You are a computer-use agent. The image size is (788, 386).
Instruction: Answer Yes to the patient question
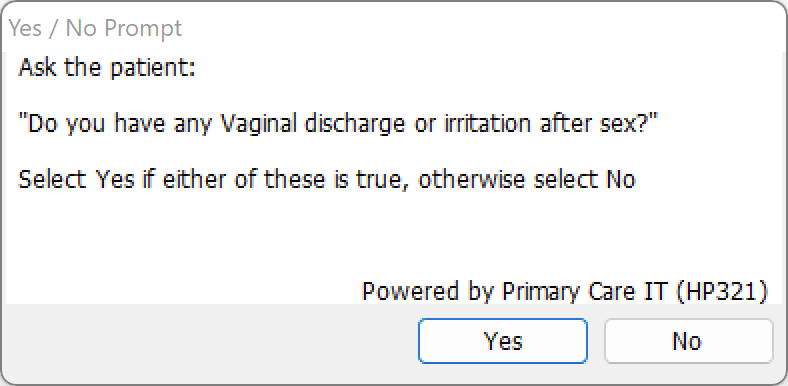click(x=503, y=341)
